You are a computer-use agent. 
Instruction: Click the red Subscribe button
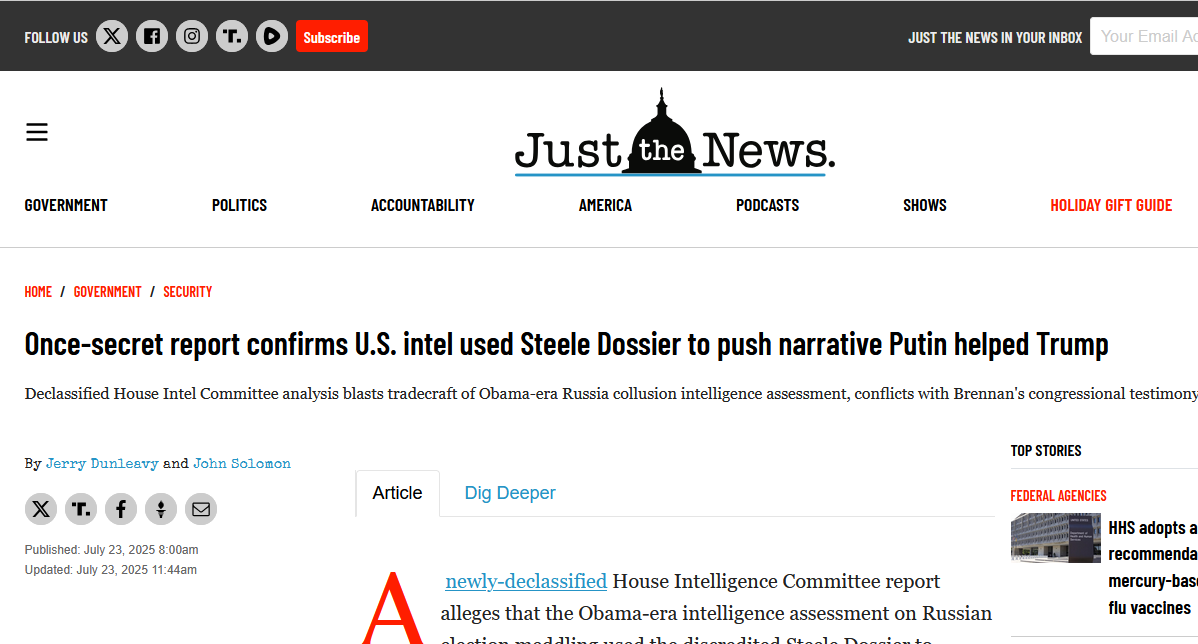332,37
